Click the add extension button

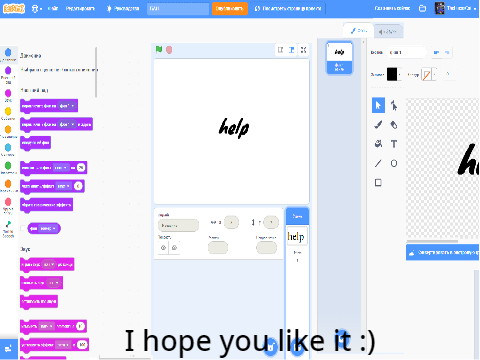click(9, 349)
